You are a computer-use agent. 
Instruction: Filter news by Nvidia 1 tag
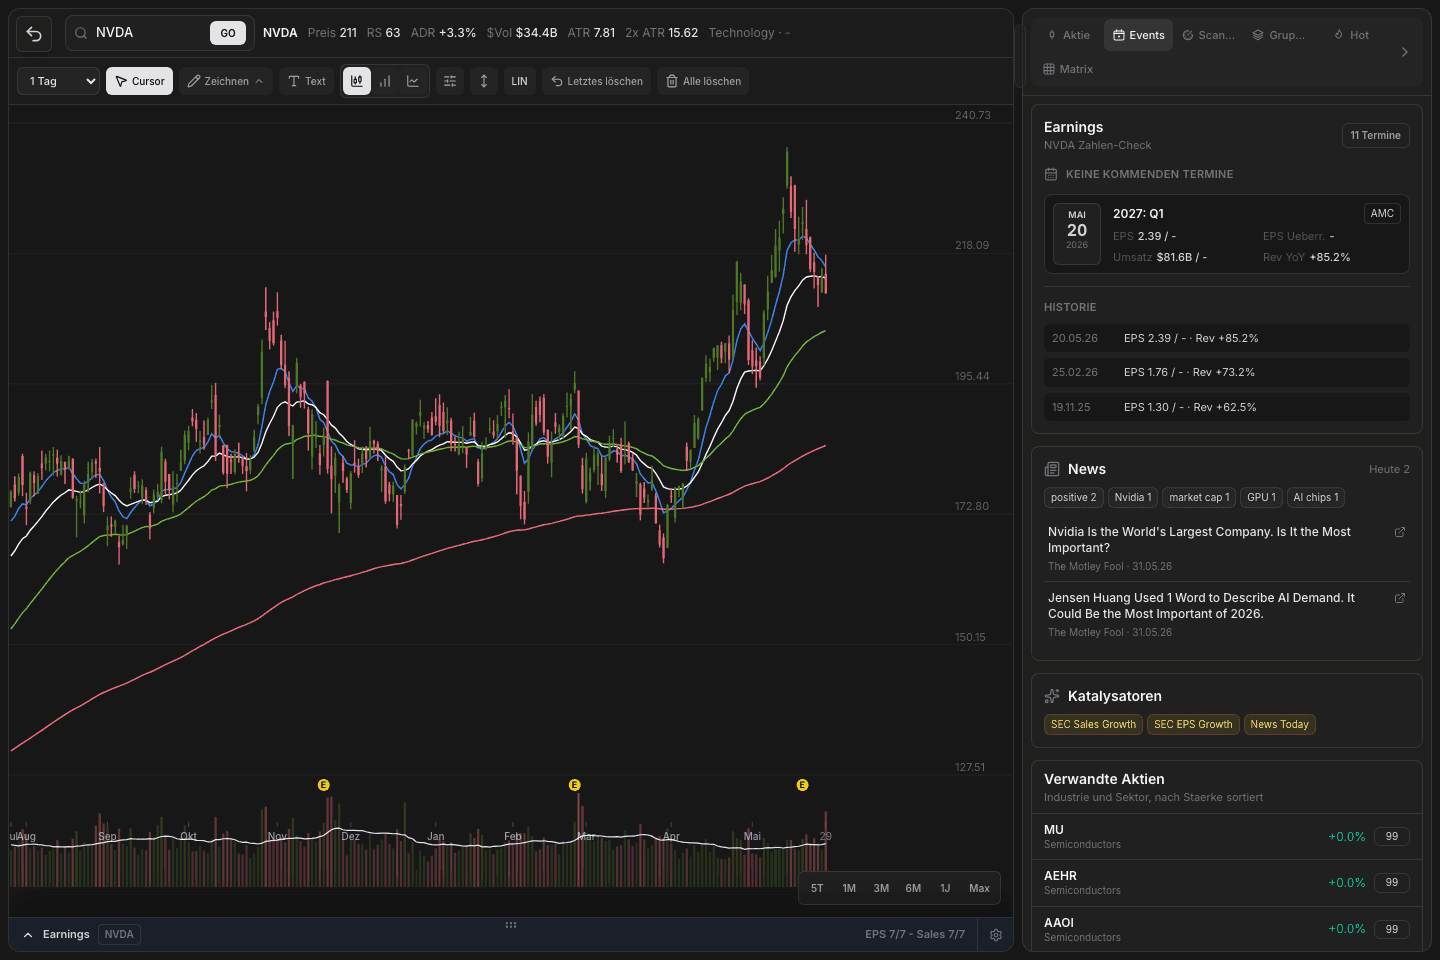click(x=1132, y=497)
